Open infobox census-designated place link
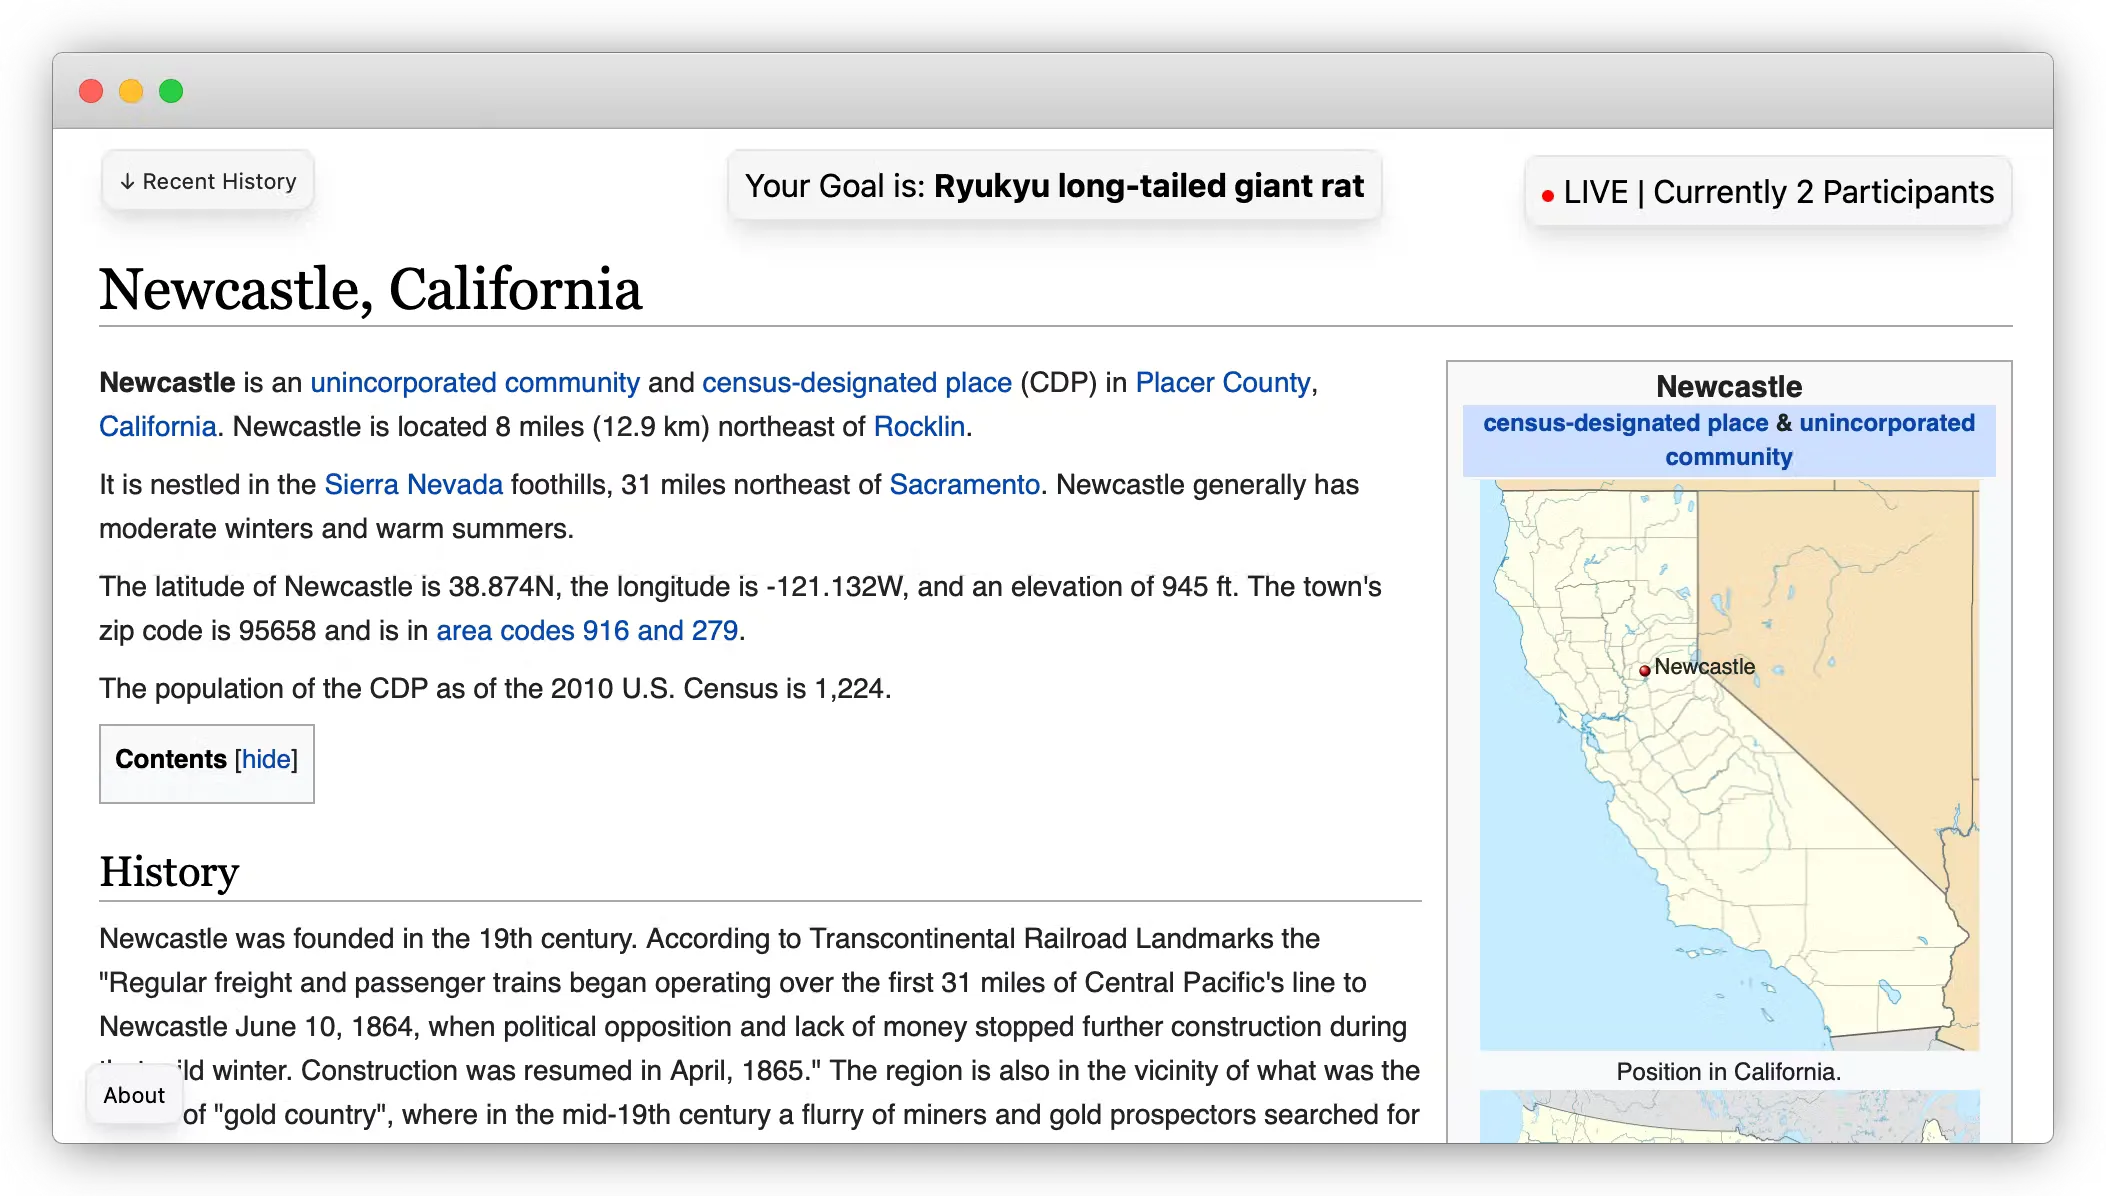This screenshot has height=1196, width=2106. tap(1625, 423)
